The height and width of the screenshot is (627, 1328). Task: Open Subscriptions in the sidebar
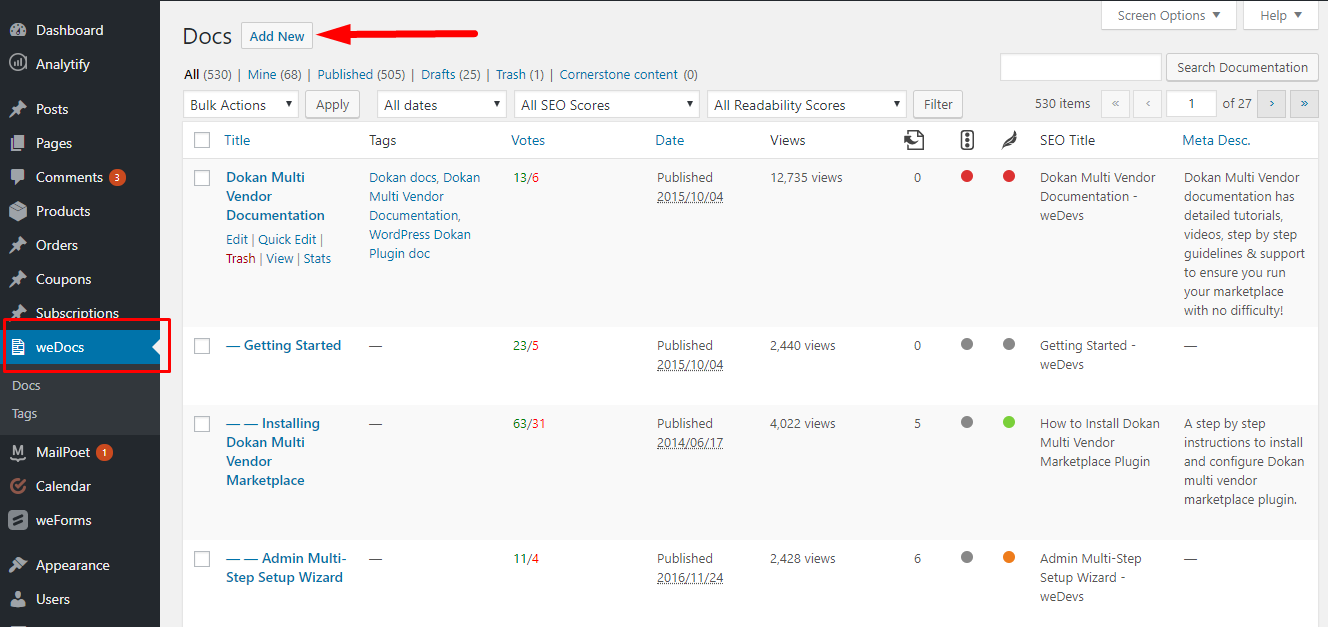[77, 313]
